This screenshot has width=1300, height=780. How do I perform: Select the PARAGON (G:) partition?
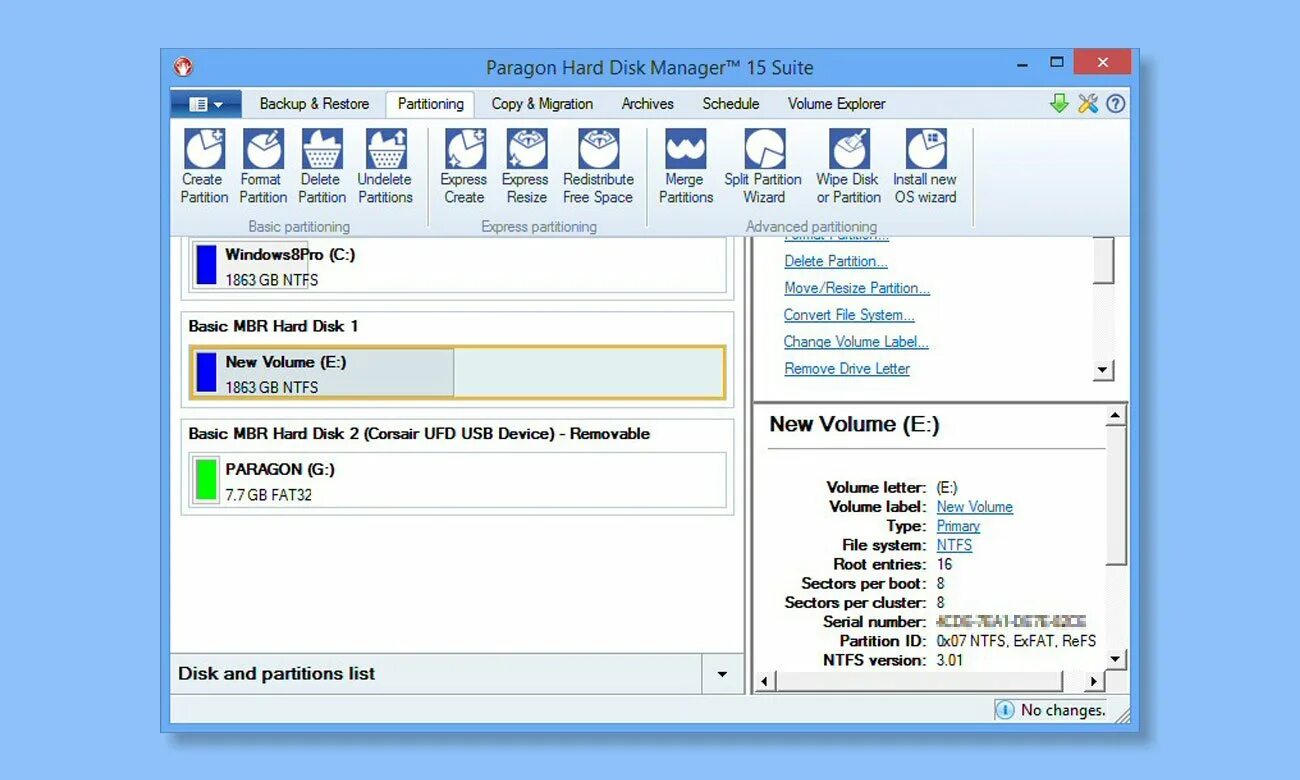click(x=458, y=481)
